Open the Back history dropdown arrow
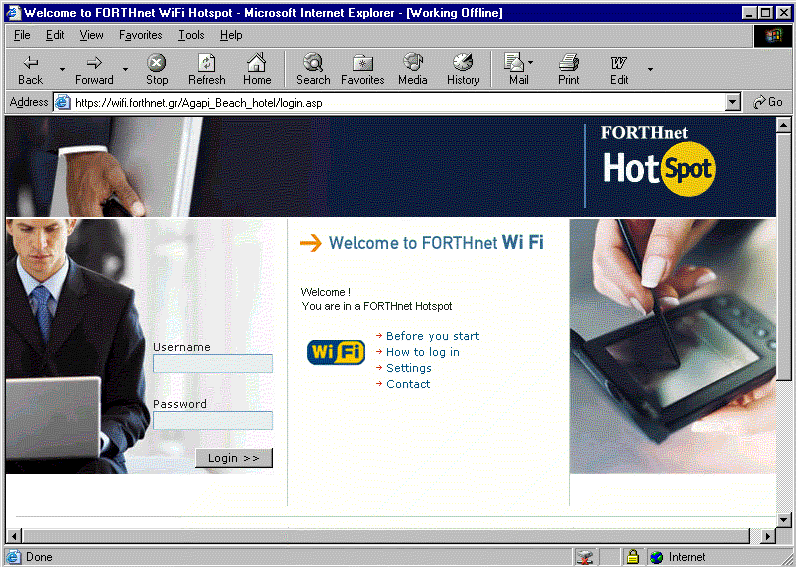The image size is (796, 567). [x=62, y=70]
